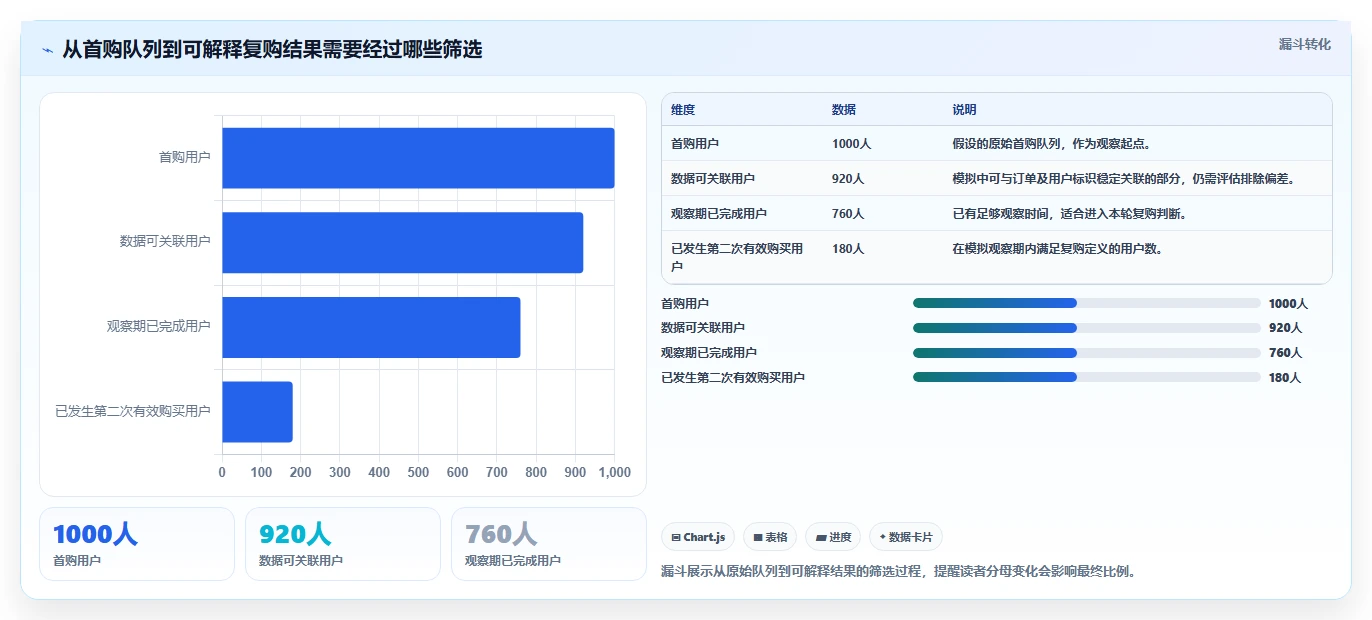Click the 已发生第二次有效购买用户 chart bar
Image resolution: width=1372 pixels, height=620 pixels.
click(x=257, y=412)
